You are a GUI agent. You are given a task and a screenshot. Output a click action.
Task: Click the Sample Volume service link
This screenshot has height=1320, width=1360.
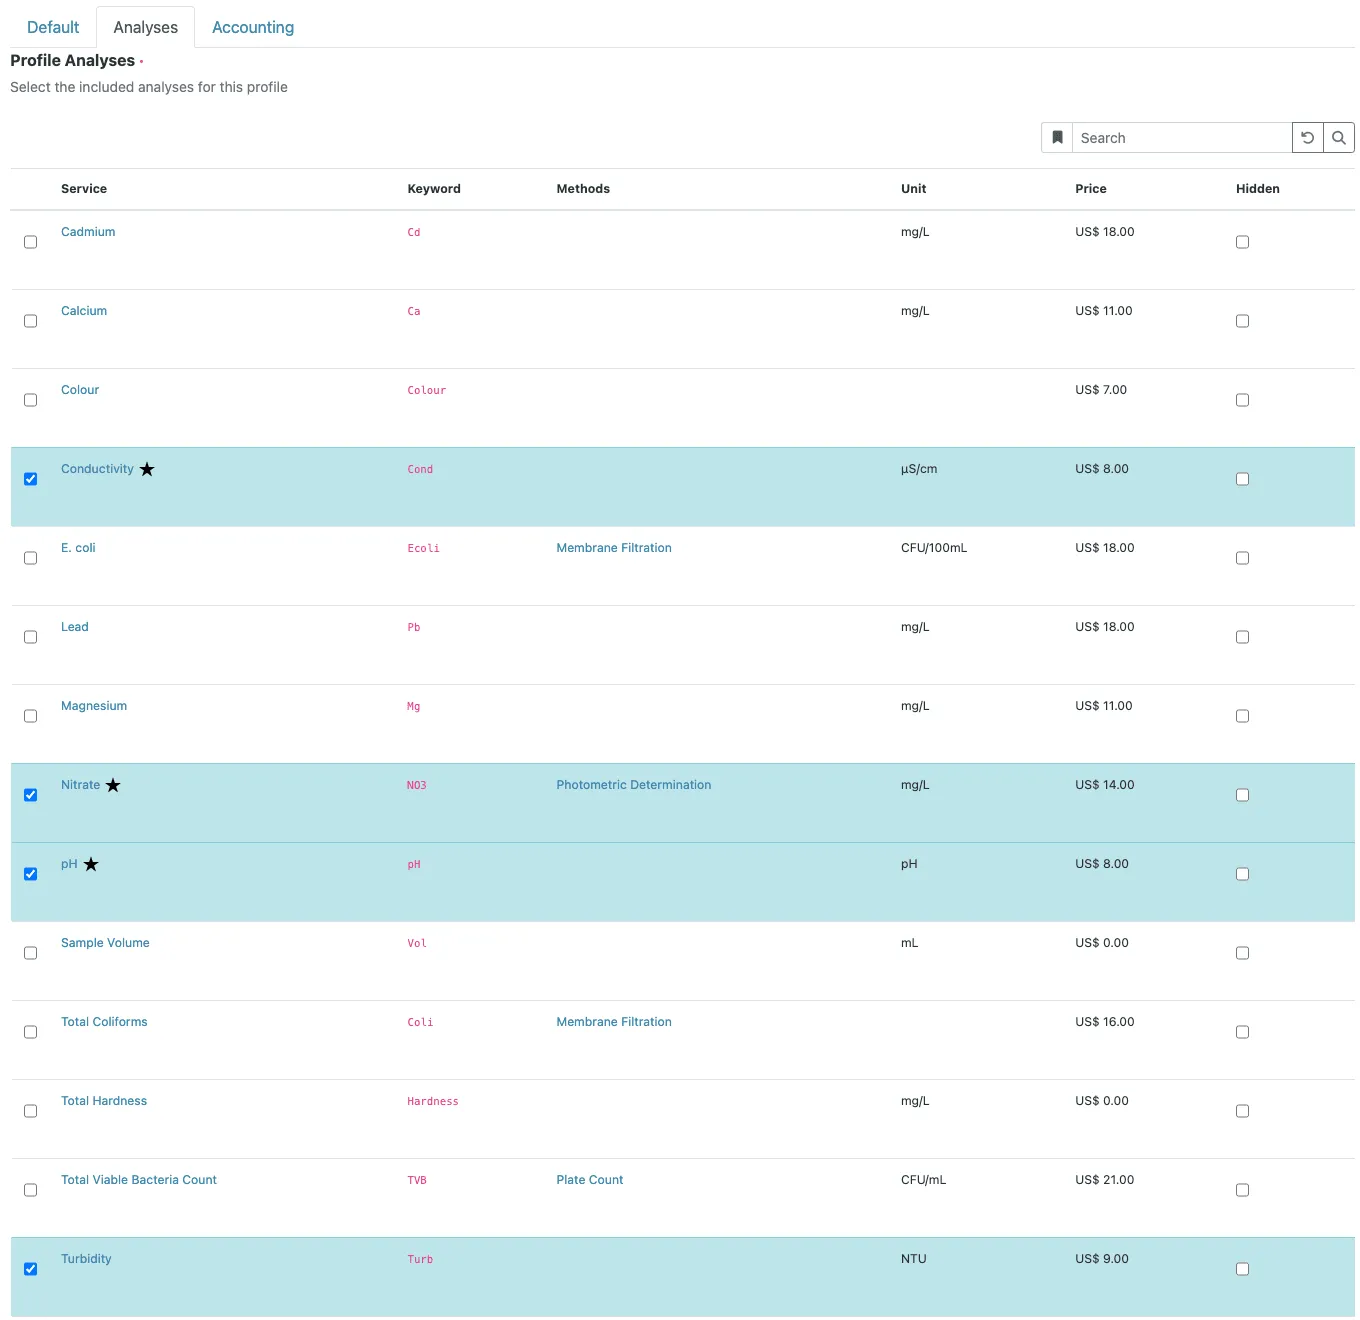coord(105,943)
